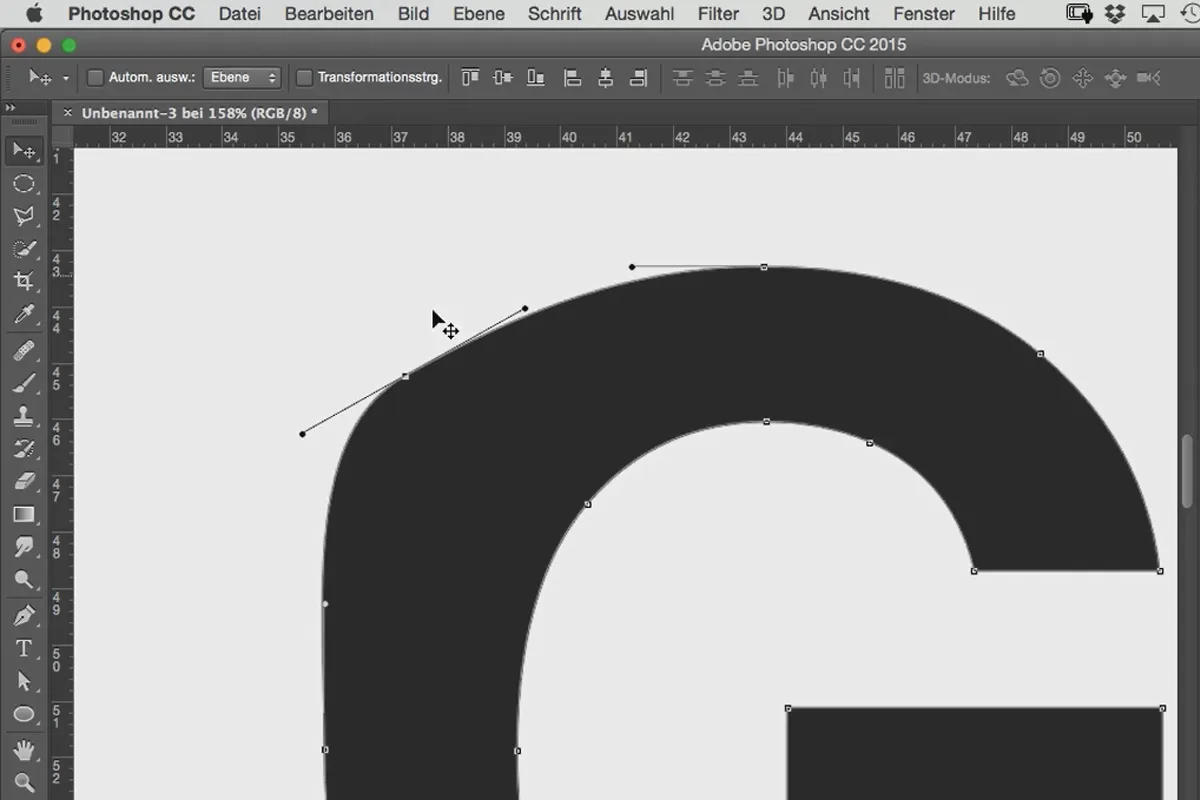Click align bottom edges icon
The image size is (1200, 800).
536,78
